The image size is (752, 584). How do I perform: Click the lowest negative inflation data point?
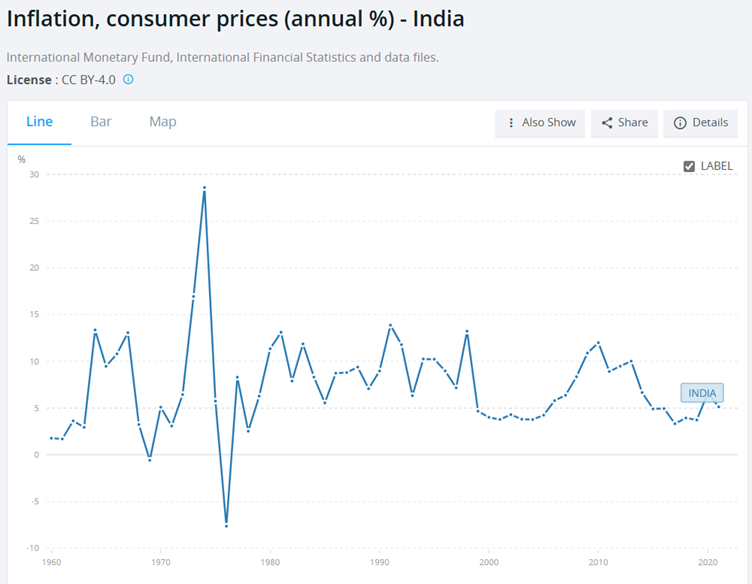(x=226, y=525)
